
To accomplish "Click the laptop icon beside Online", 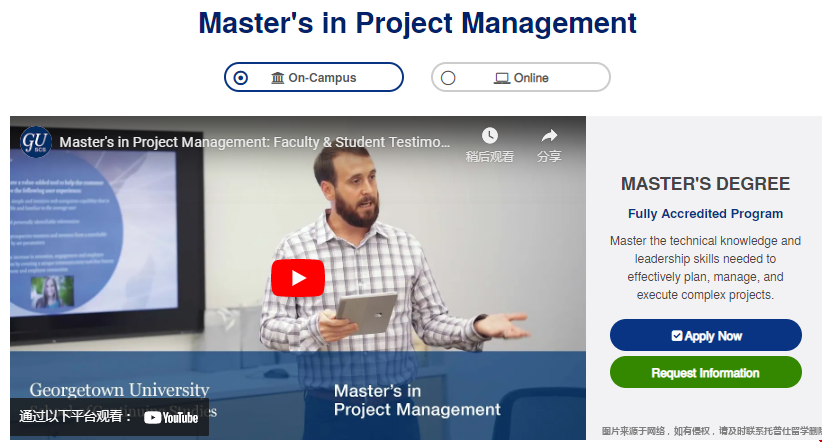I will 502,78.
